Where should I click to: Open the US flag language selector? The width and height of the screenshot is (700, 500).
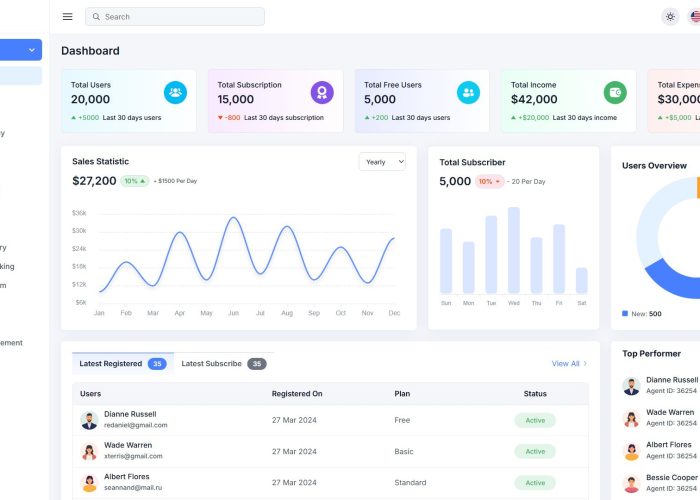[x=695, y=17]
